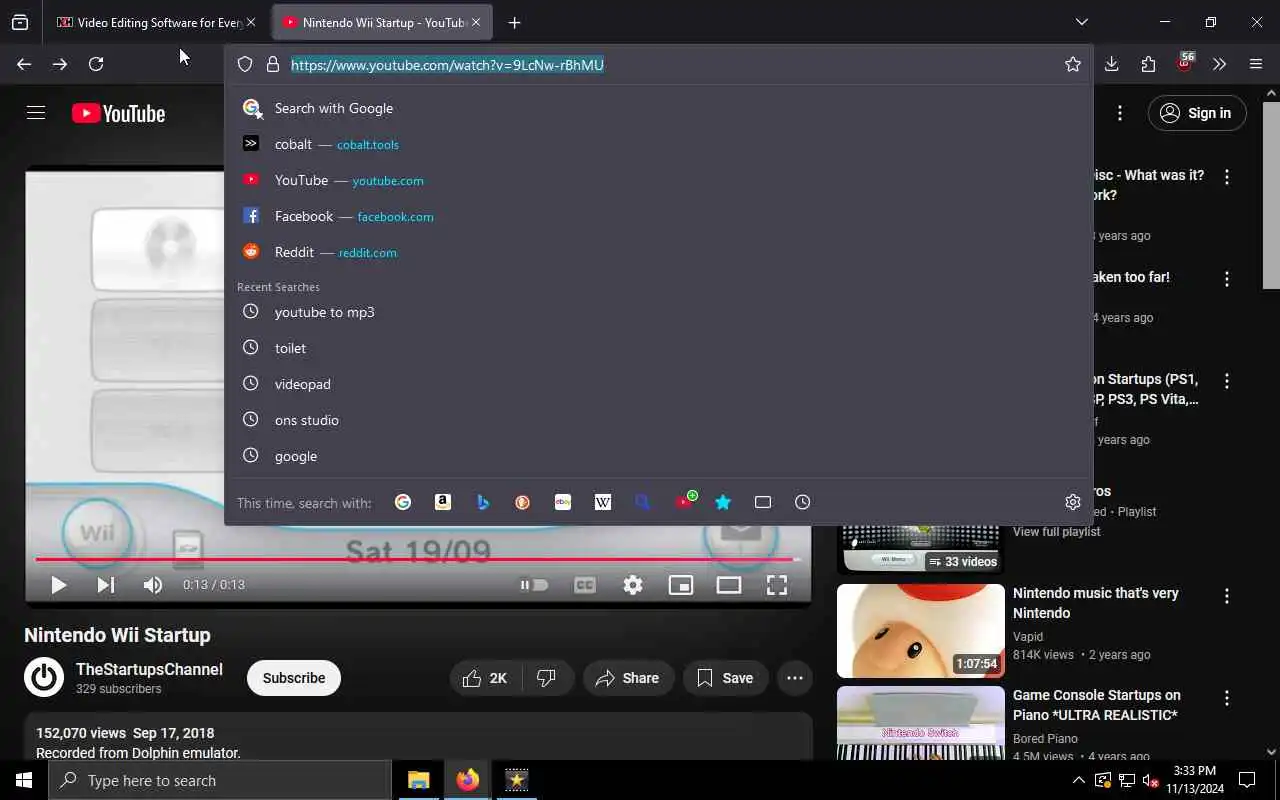The height and width of the screenshot is (800, 1280).
Task: Click the tracking protection shield icon
Action: 245,64
